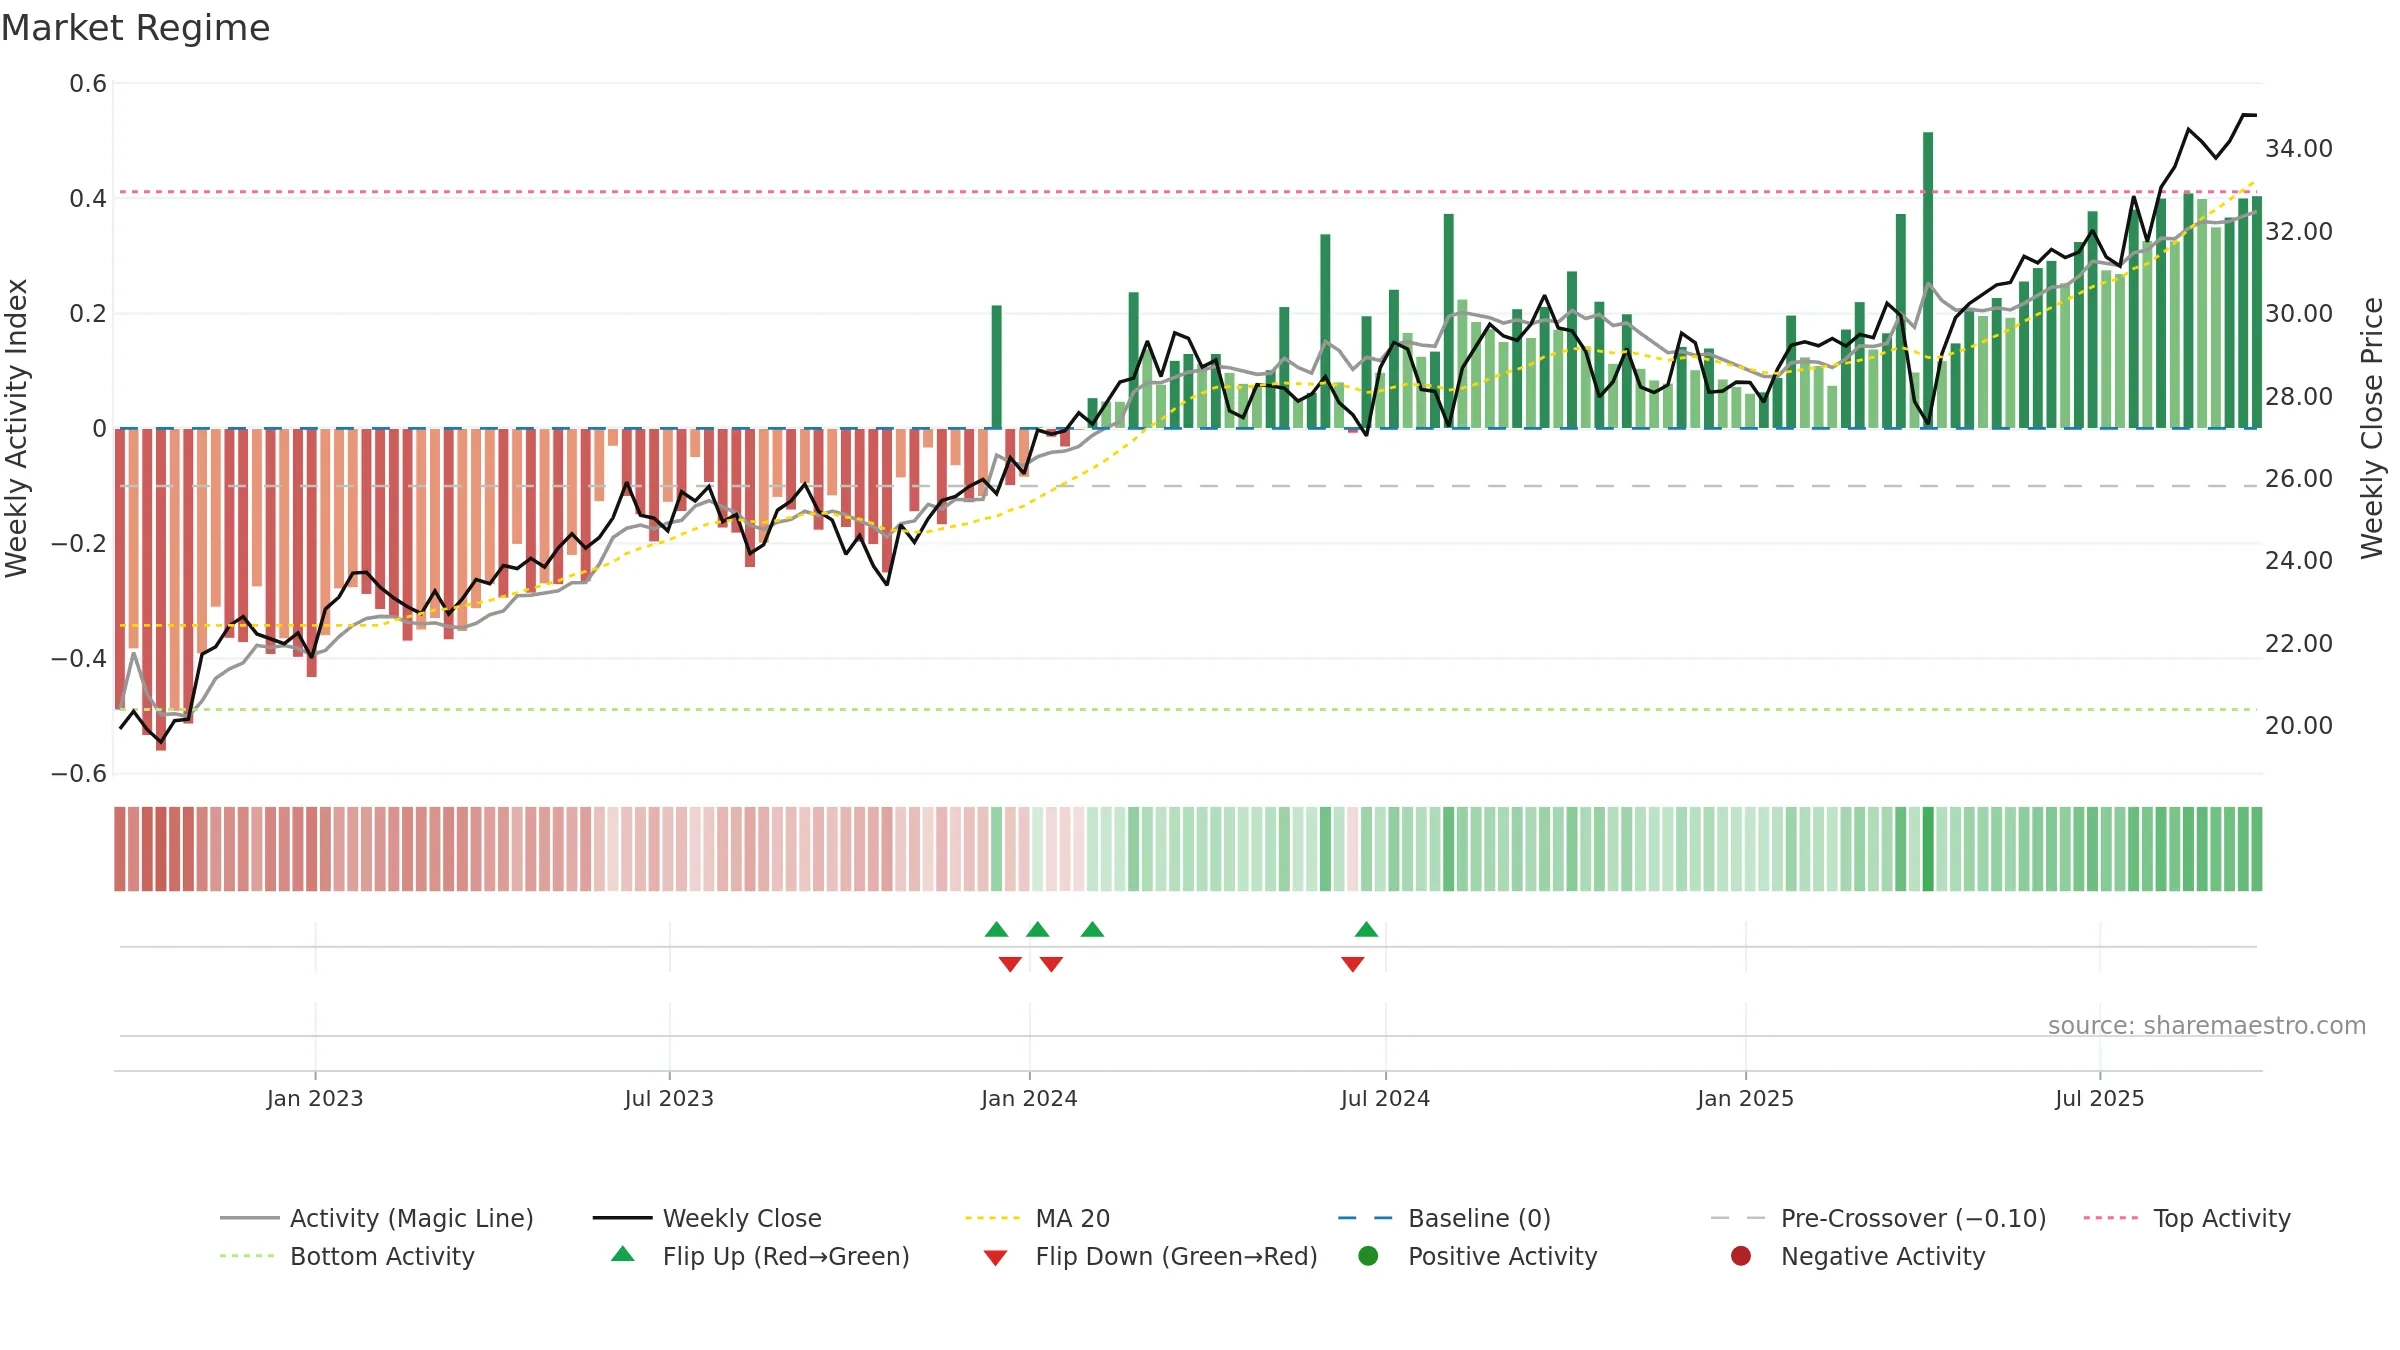Click the 20.00 price axis value
The width and height of the screenshot is (2400, 1350).
click(2299, 726)
